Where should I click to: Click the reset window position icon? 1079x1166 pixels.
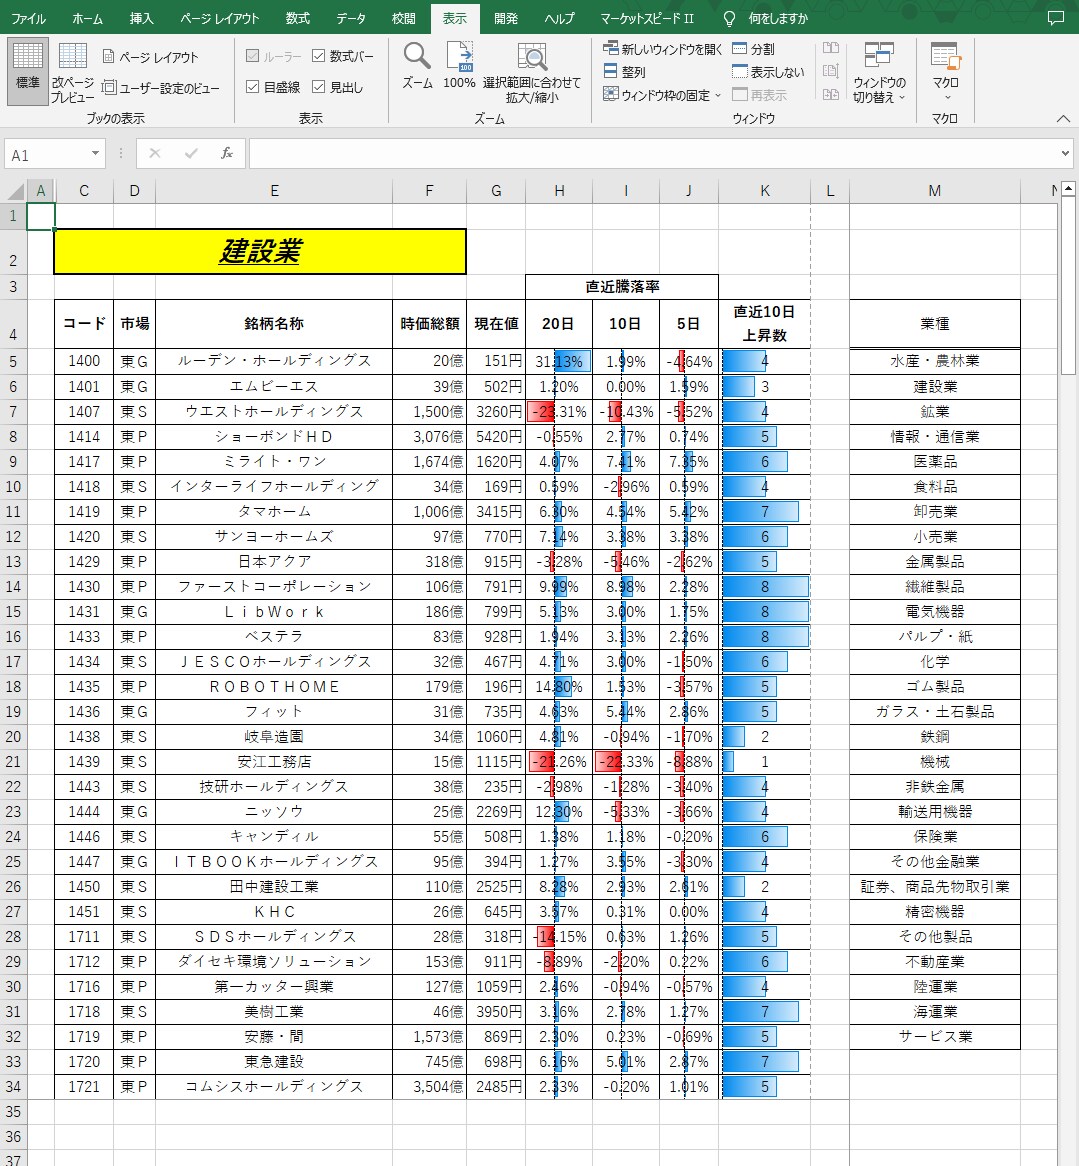pyautogui.click(x=831, y=94)
